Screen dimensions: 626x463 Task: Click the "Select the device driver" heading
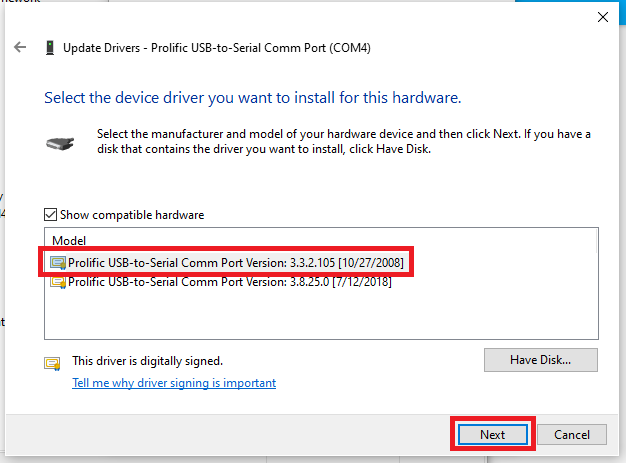pos(252,99)
